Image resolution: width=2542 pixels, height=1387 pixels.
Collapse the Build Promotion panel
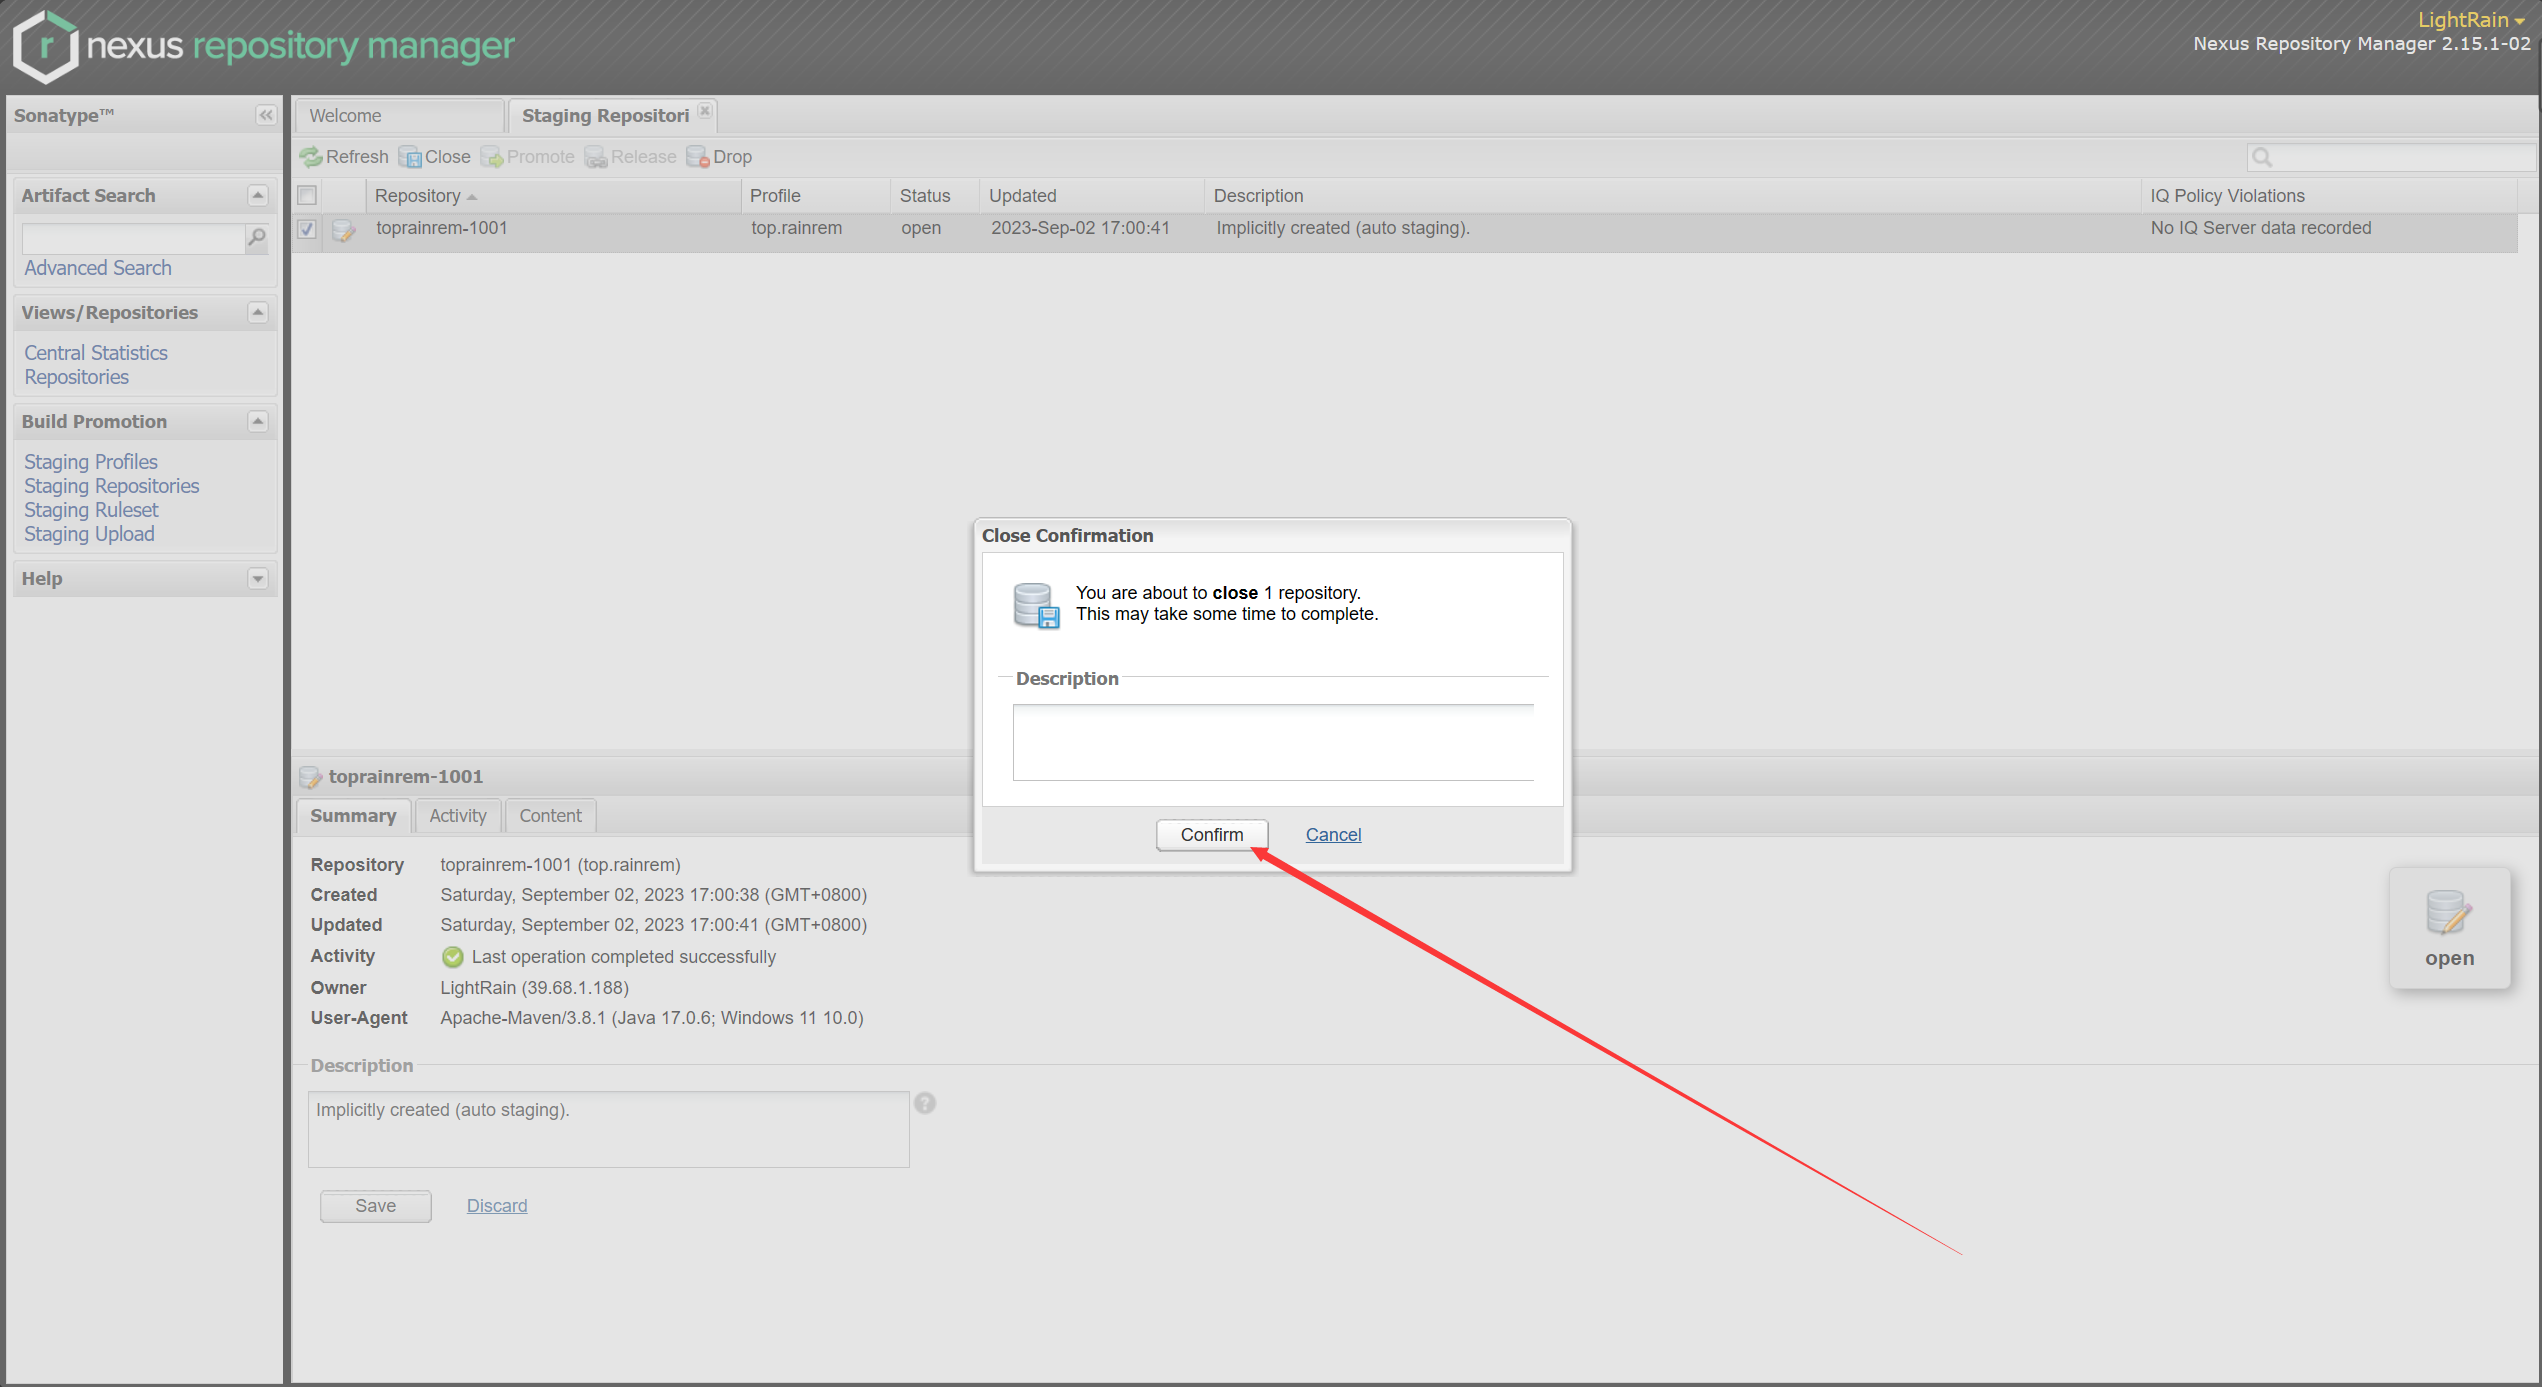pos(257,421)
